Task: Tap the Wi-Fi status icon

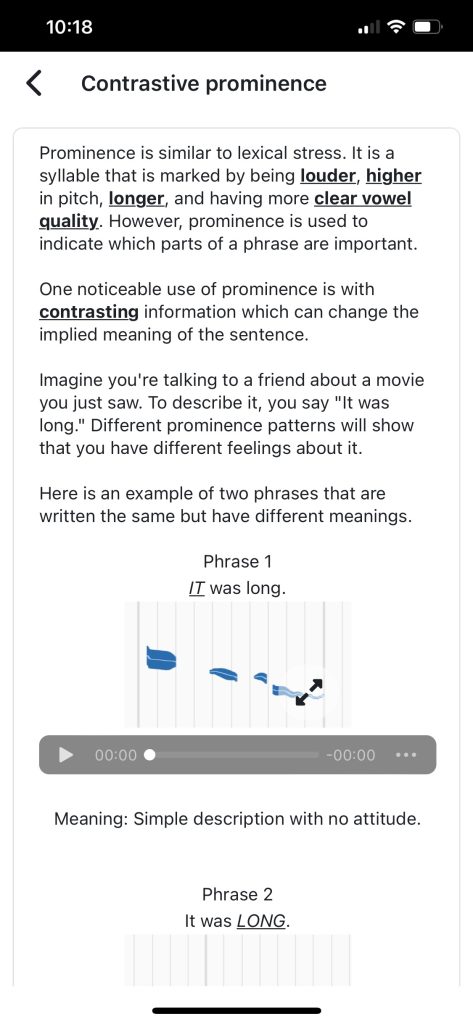Action: [395, 27]
